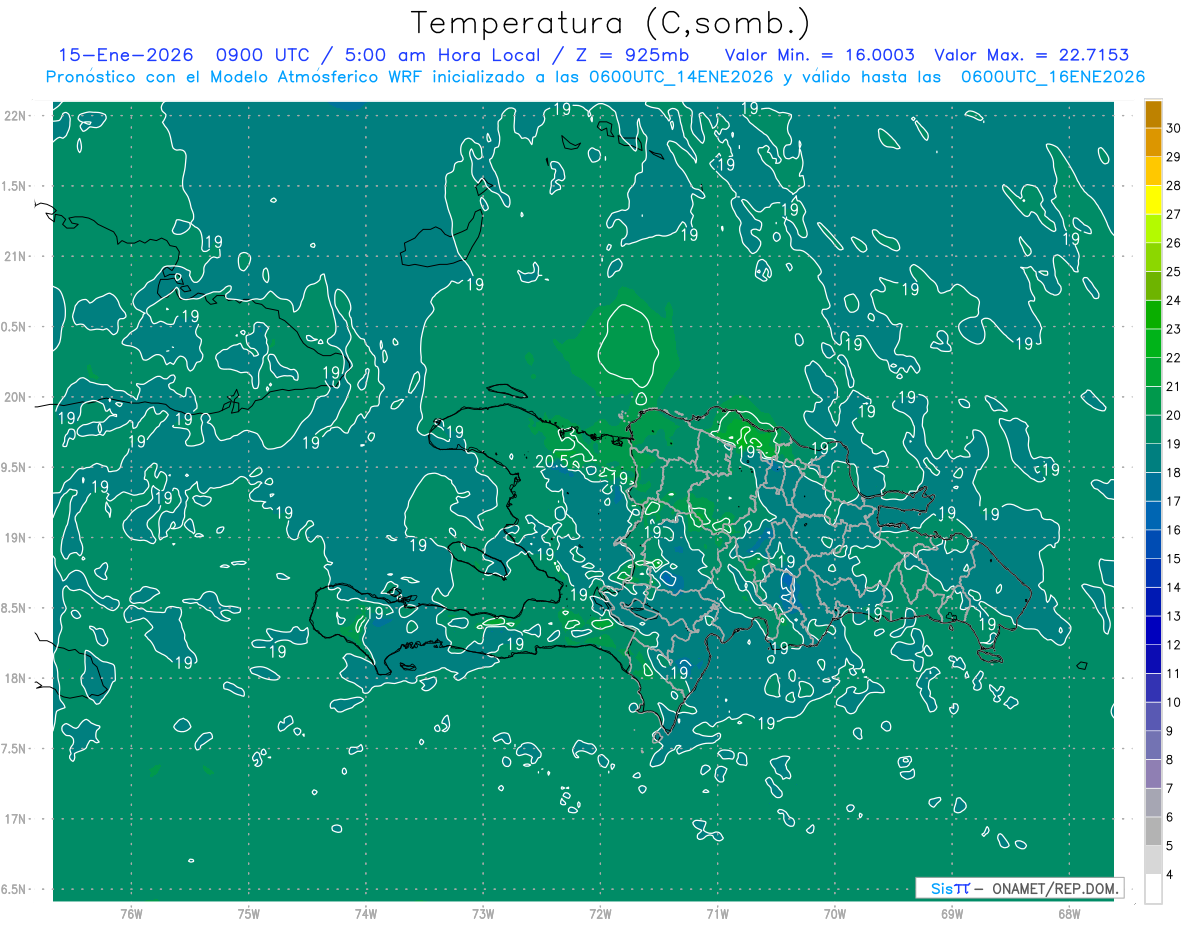The height and width of the screenshot is (927, 1200).
Task: Click the "22N" latitude axis label
Action: pyautogui.click(x=16, y=115)
